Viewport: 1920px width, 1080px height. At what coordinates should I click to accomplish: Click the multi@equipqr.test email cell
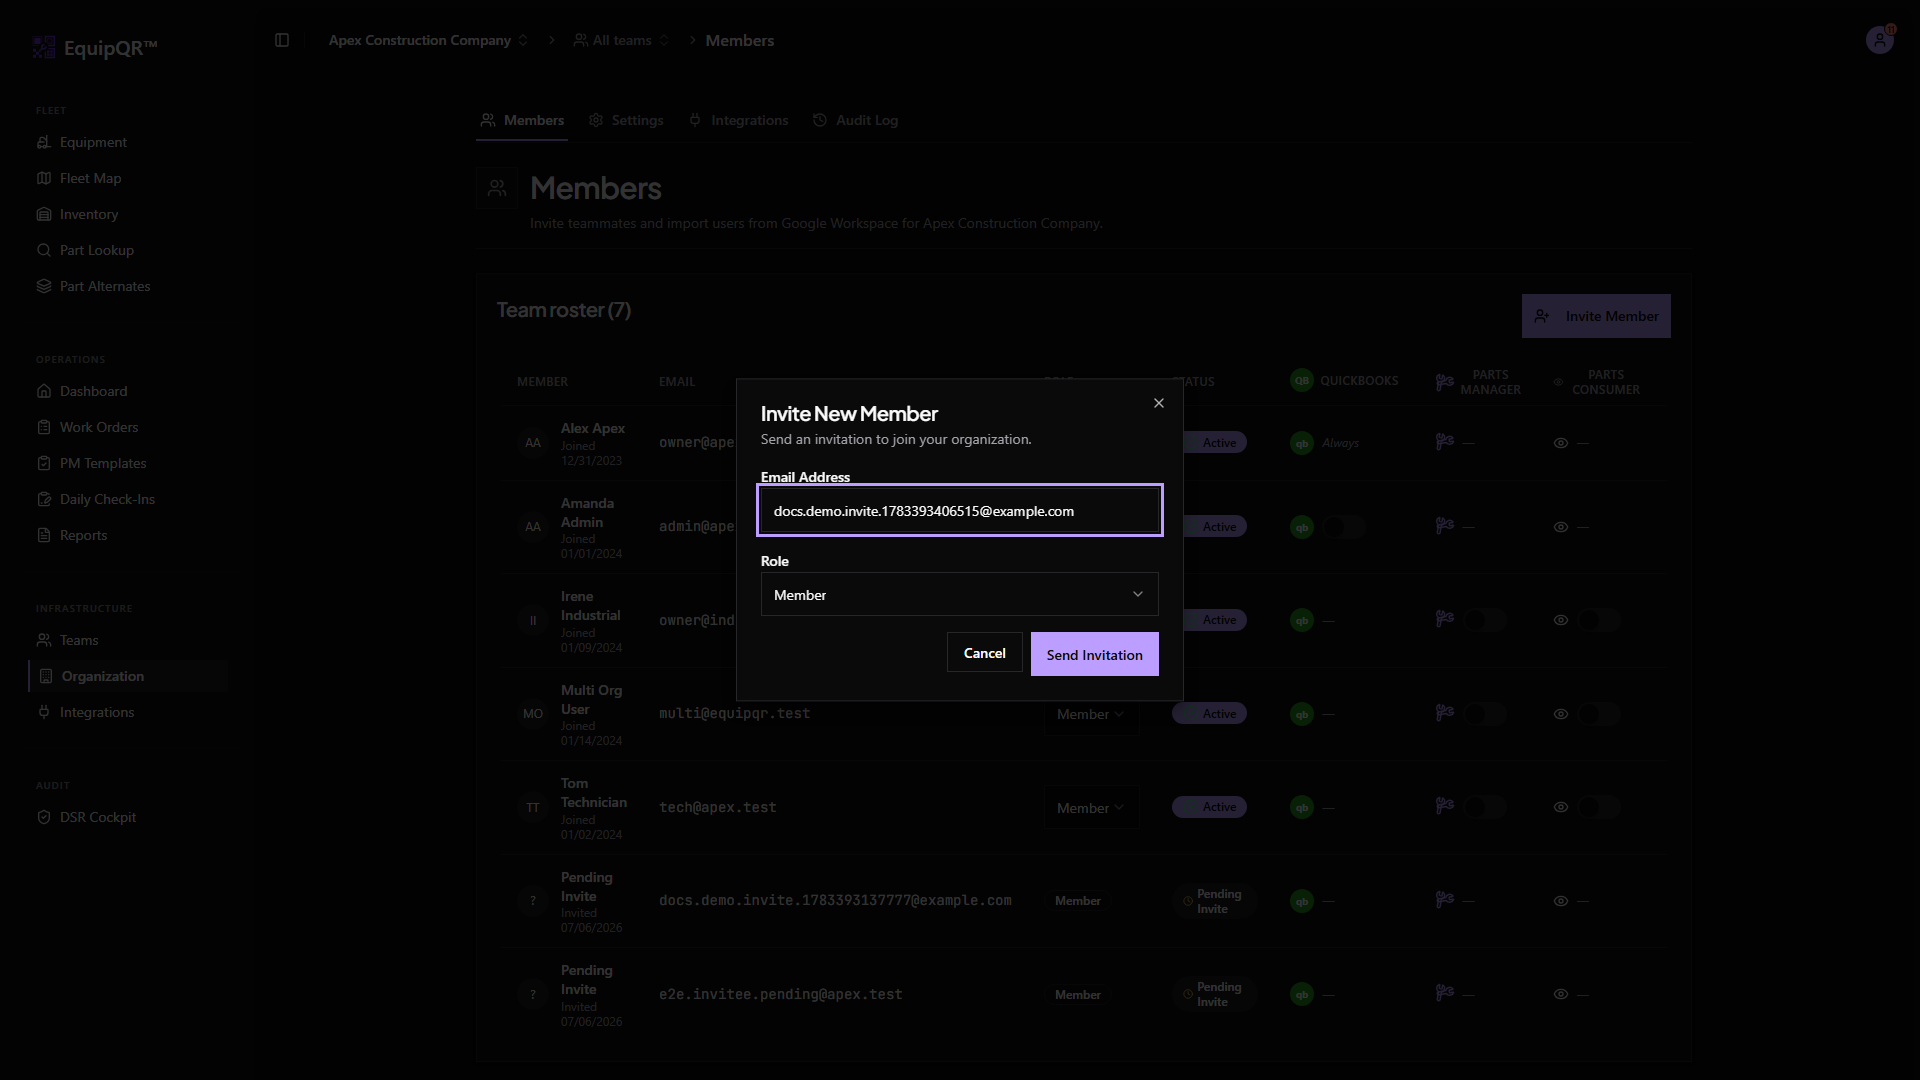734,713
